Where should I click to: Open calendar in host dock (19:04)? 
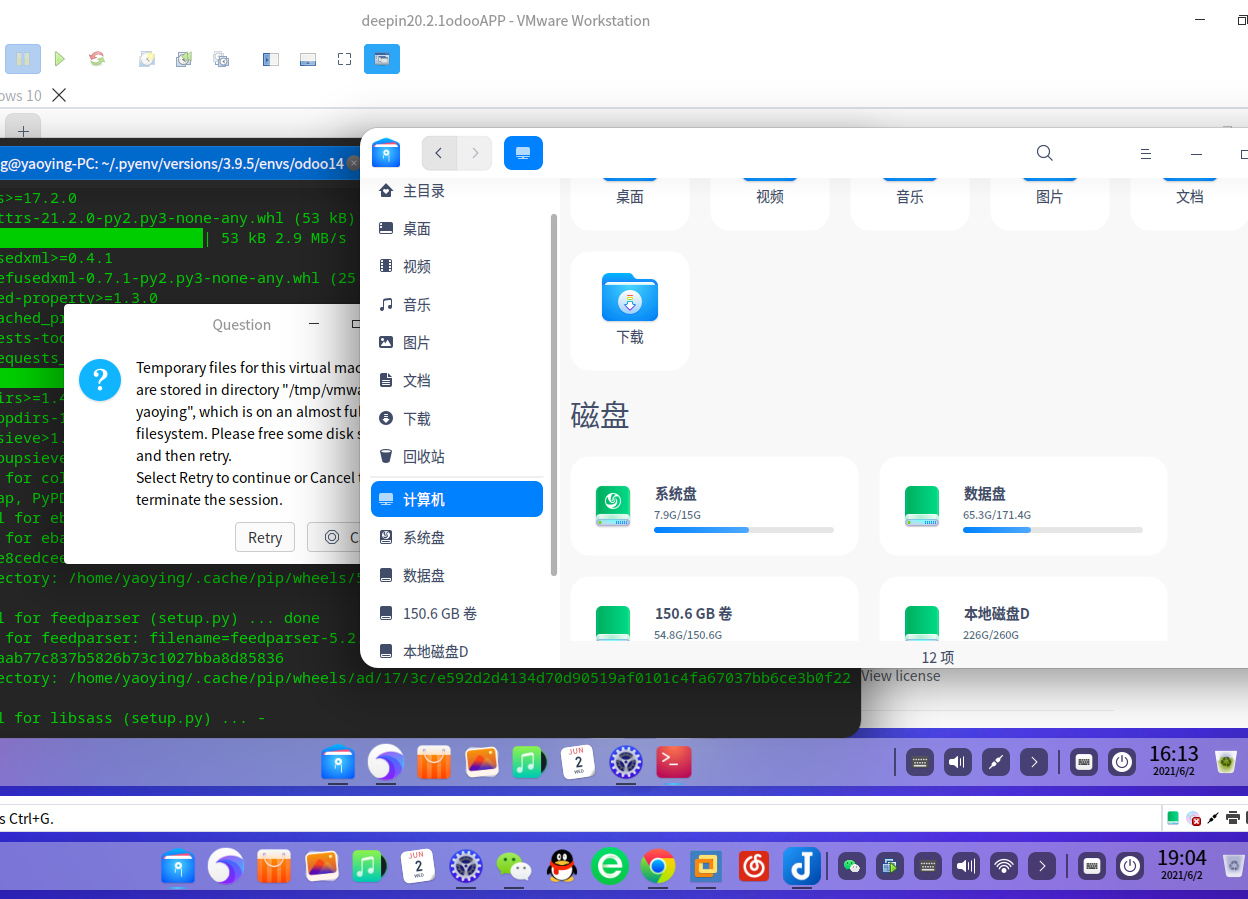(418, 866)
